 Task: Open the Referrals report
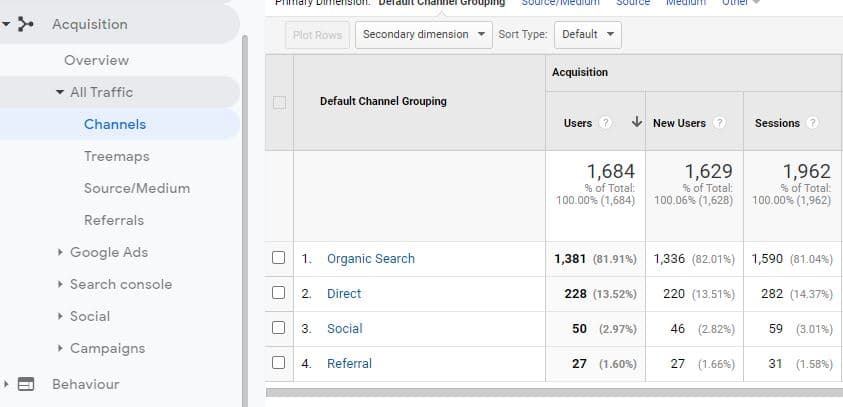114,220
